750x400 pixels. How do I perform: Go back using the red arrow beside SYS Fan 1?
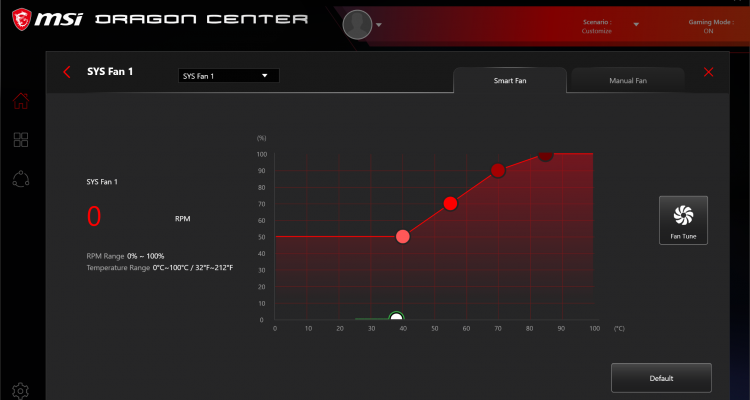(x=67, y=72)
